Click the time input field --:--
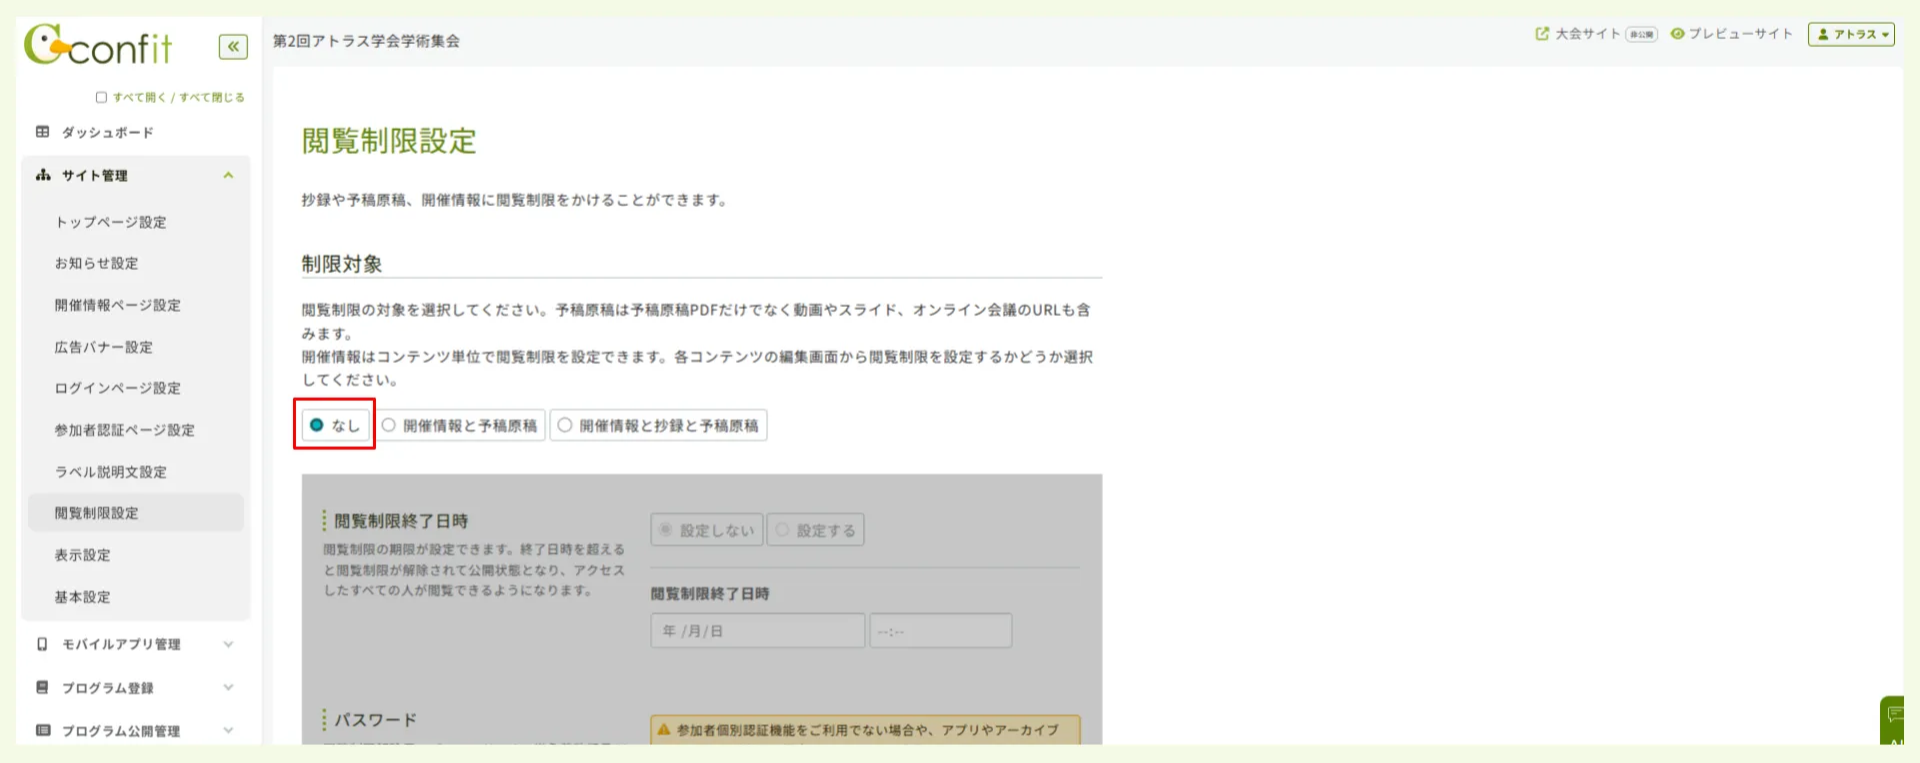 pyautogui.click(x=940, y=631)
